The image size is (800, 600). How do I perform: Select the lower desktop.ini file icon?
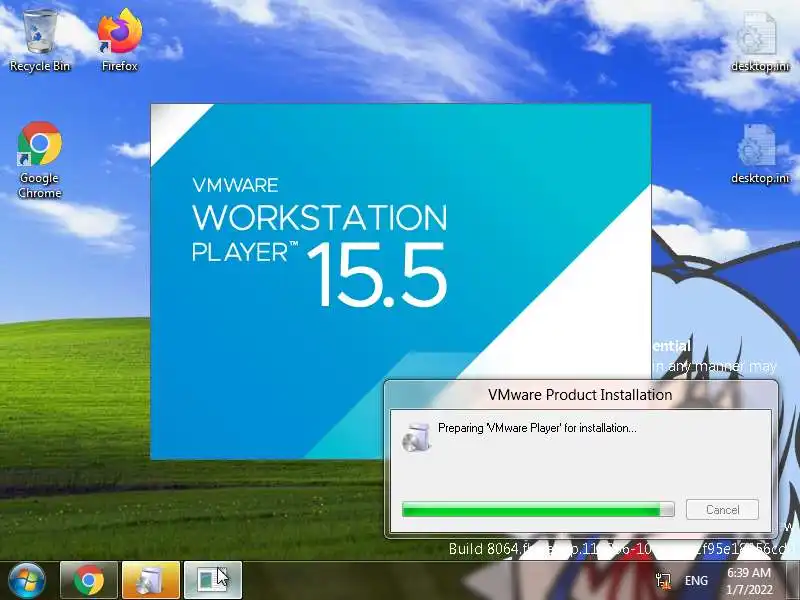point(759,154)
